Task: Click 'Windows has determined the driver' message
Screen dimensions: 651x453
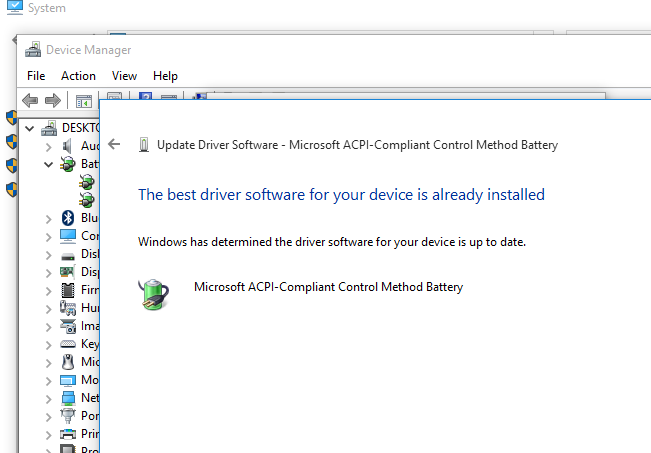Action: (332, 242)
